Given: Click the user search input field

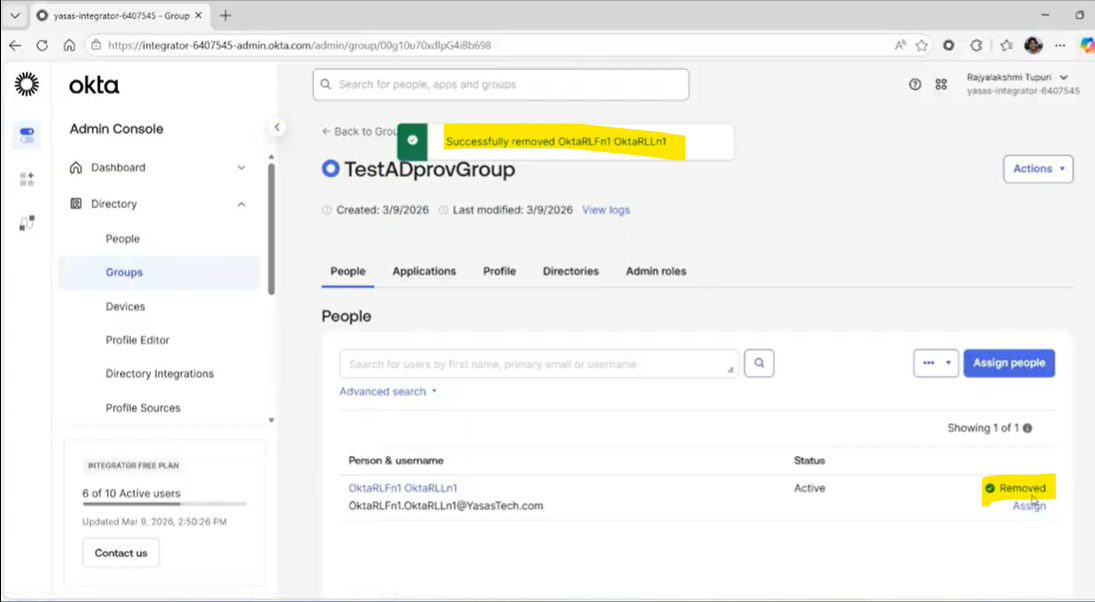Looking at the screenshot, I should coord(535,364).
